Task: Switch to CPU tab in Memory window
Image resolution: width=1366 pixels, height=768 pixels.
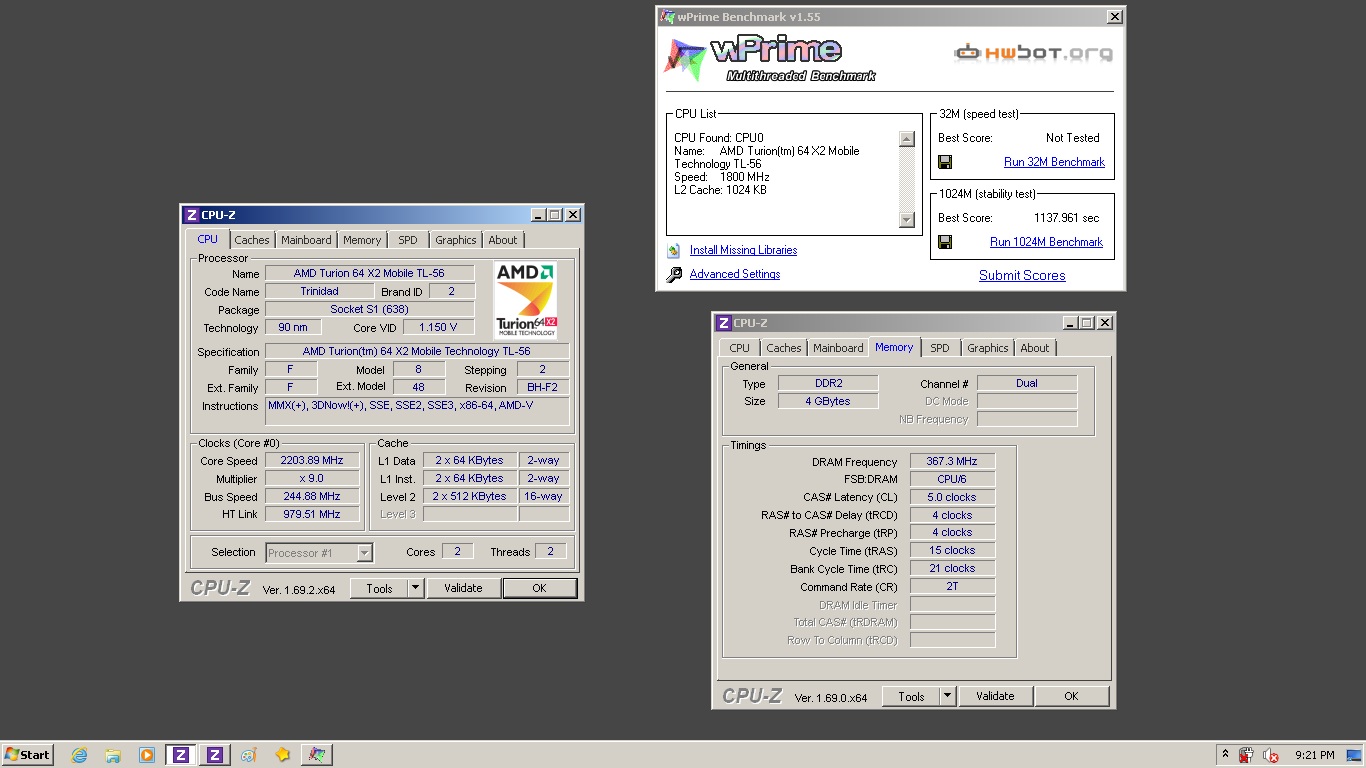Action: (x=740, y=348)
